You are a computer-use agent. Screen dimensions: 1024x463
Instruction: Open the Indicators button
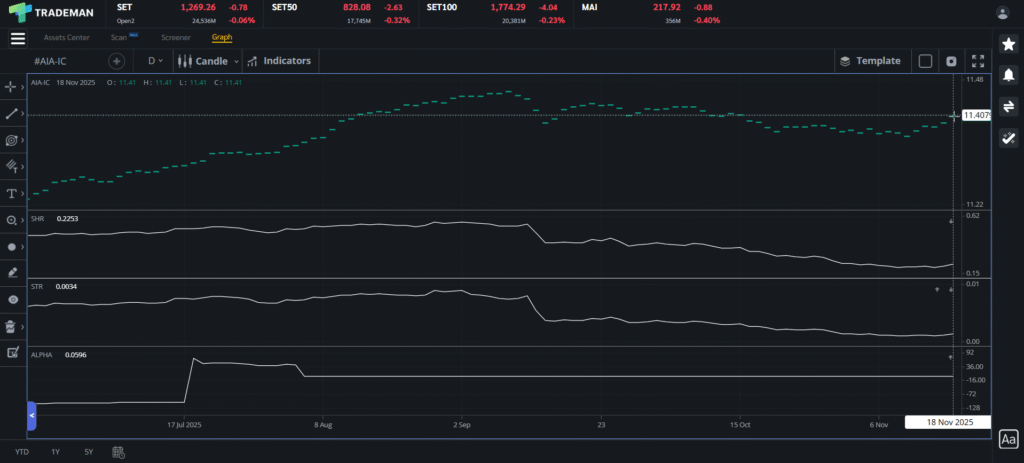[279, 61]
